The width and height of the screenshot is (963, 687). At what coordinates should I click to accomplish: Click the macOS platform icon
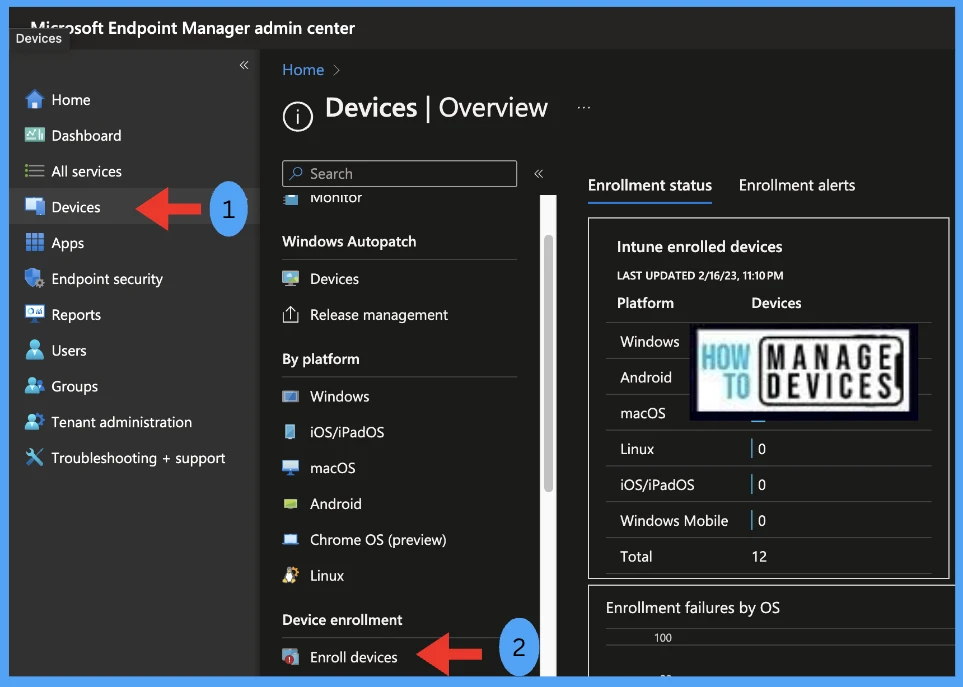pyautogui.click(x=290, y=468)
